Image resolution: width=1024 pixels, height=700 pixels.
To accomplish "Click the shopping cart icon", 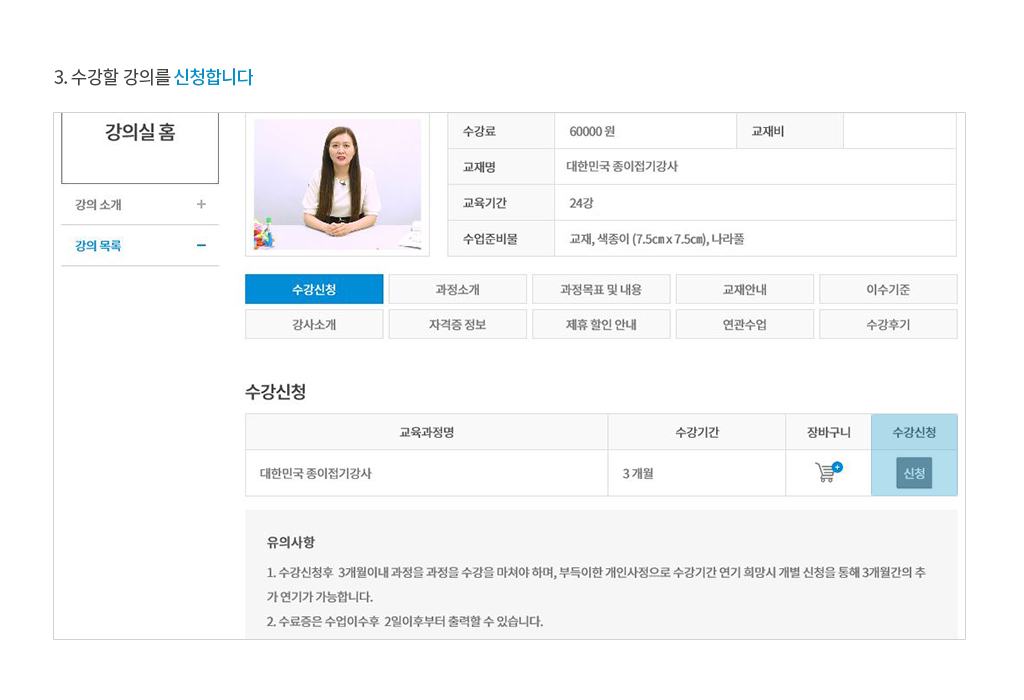I will tap(828, 472).
